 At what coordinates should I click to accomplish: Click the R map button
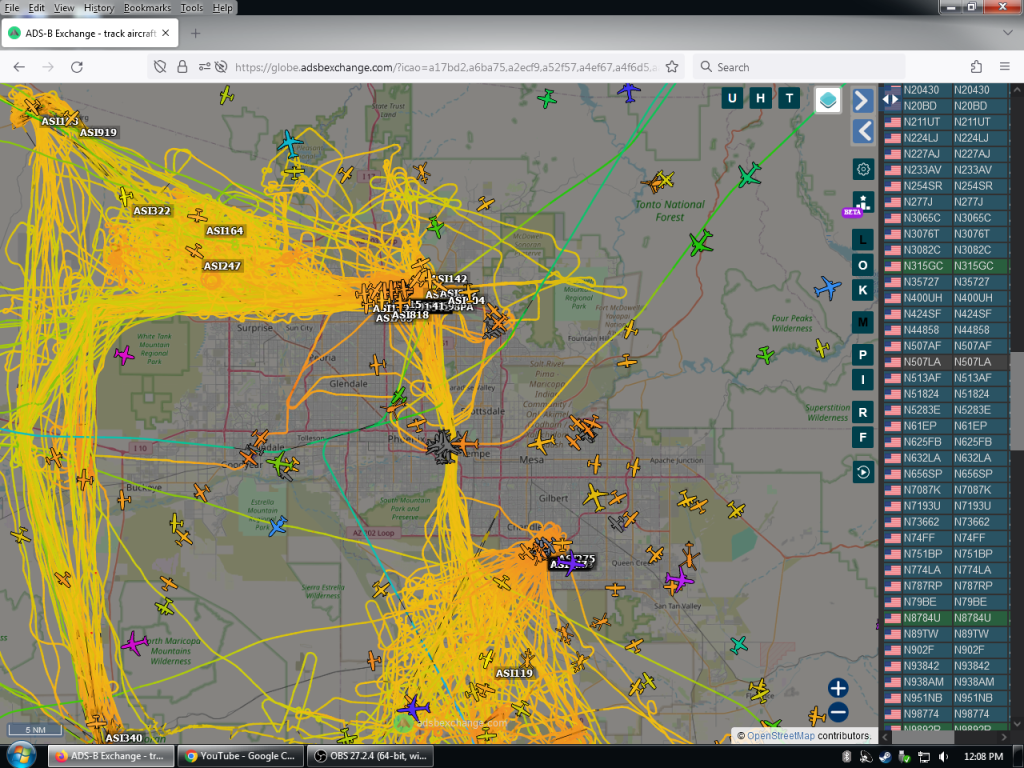click(863, 413)
